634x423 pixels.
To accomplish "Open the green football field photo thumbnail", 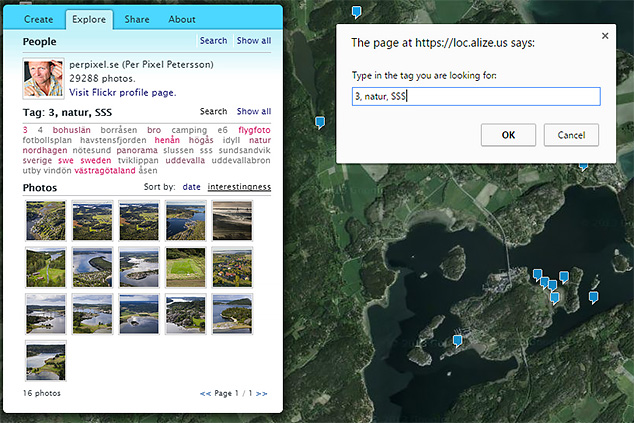I will point(186,267).
